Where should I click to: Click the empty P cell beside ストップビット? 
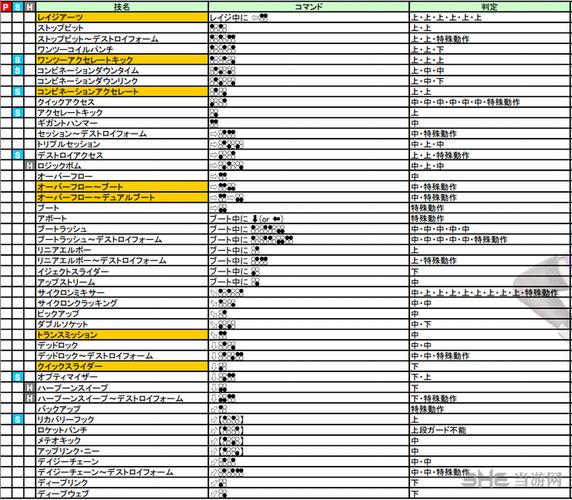(x=6, y=28)
